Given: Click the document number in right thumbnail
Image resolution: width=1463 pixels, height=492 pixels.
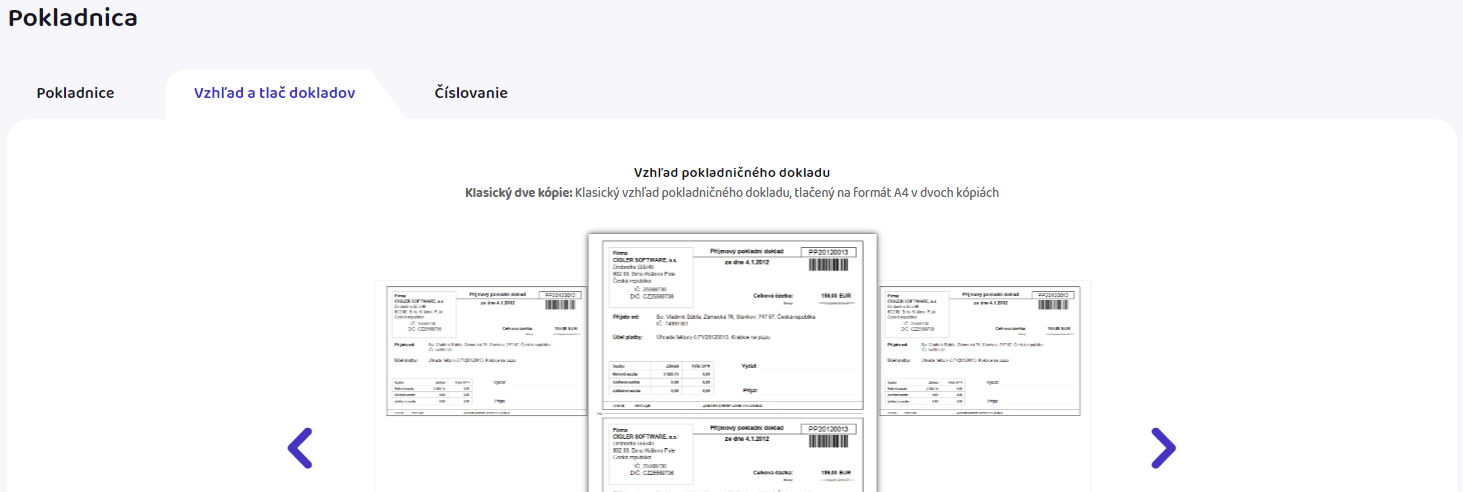Looking at the screenshot, I should click(x=1055, y=295).
